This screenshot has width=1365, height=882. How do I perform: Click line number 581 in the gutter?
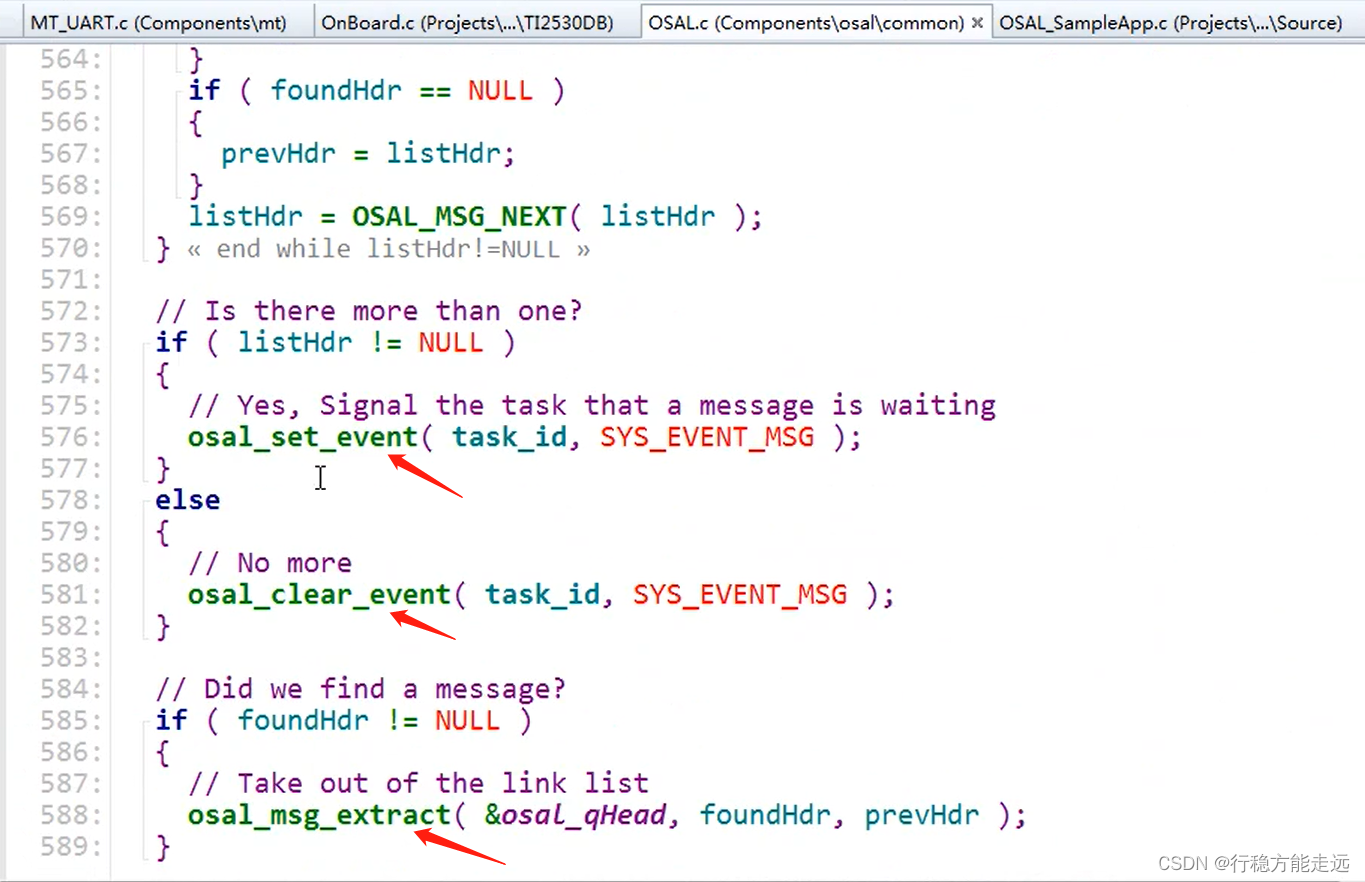pyautogui.click(x=71, y=595)
